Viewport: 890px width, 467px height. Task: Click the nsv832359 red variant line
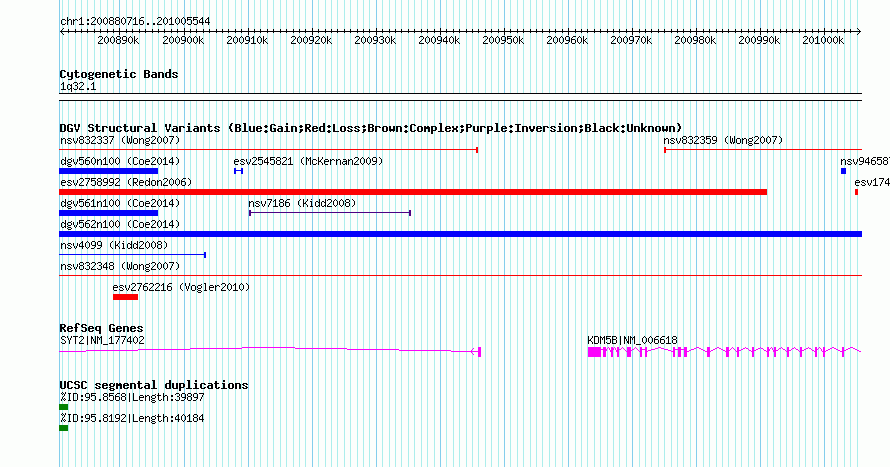(763, 150)
